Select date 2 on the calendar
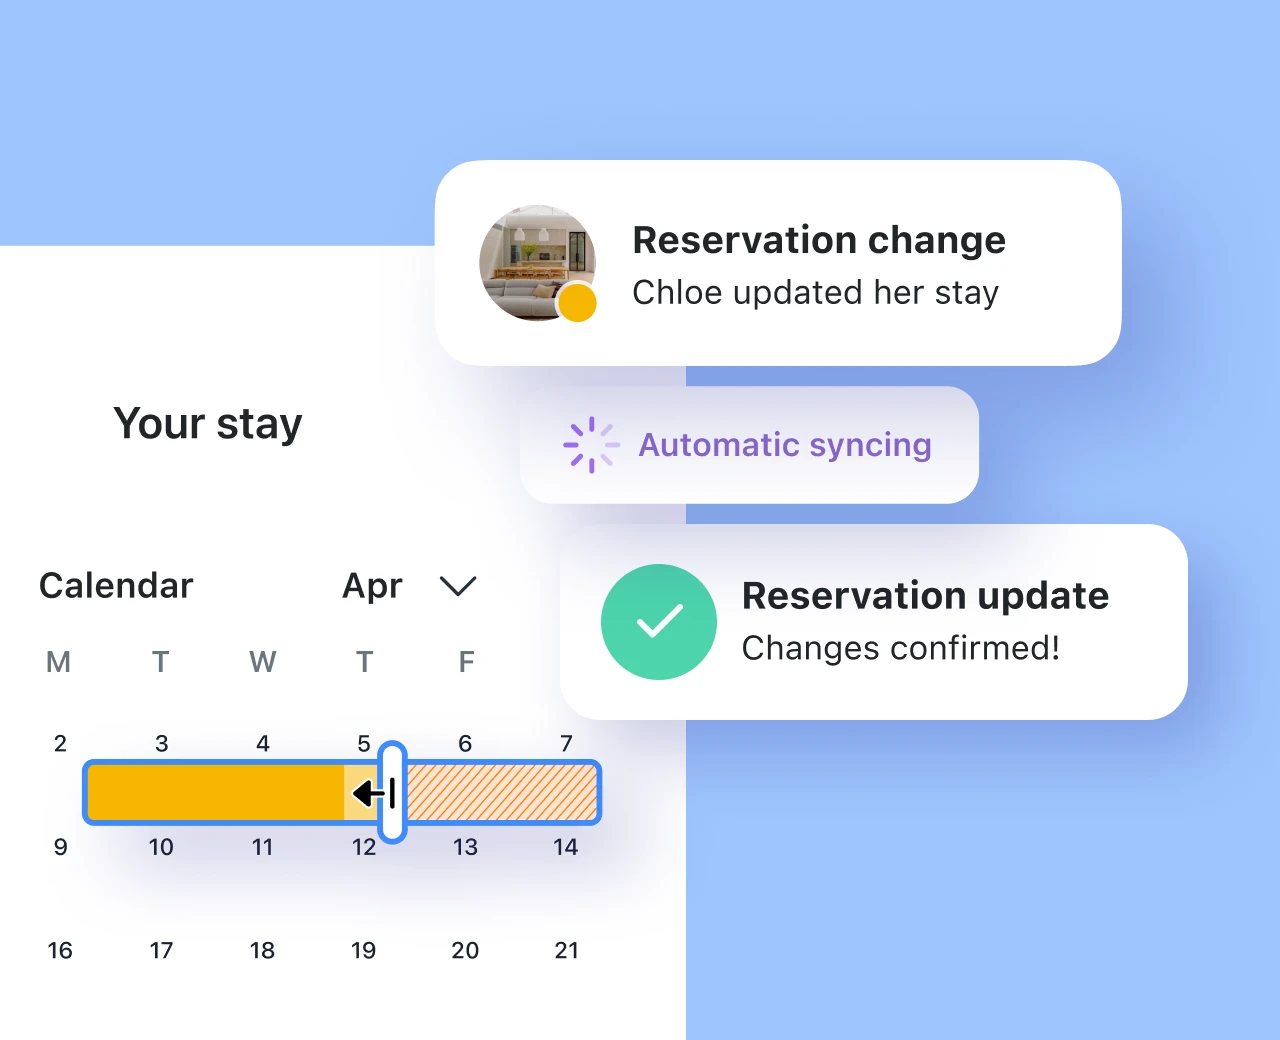 click(60, 743)
